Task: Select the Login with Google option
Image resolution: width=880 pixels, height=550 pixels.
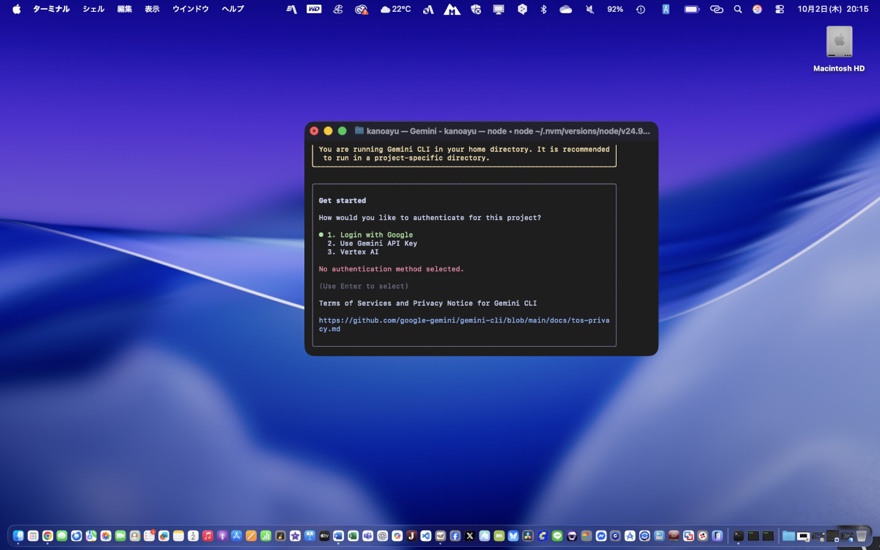Action: [x=369, y=235]
